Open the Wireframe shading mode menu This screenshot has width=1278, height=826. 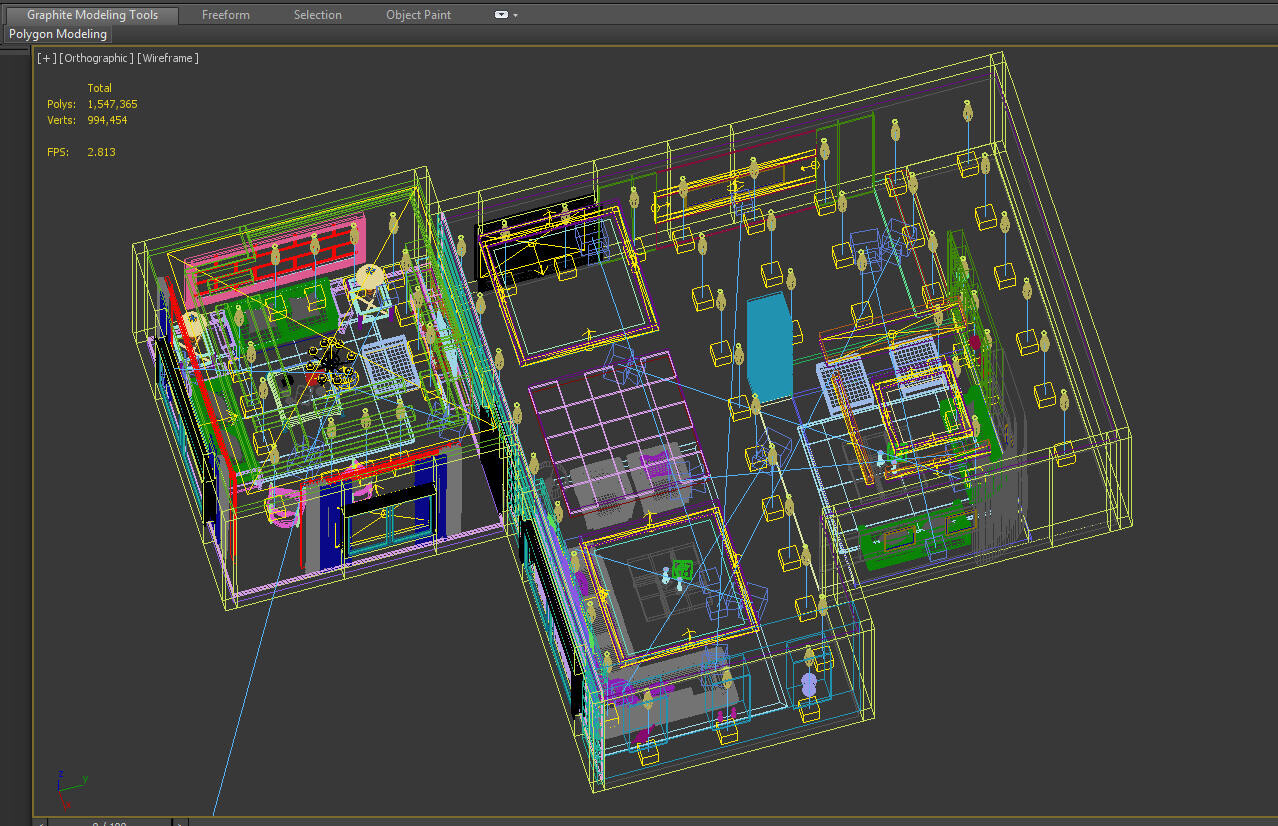[168, 58]
